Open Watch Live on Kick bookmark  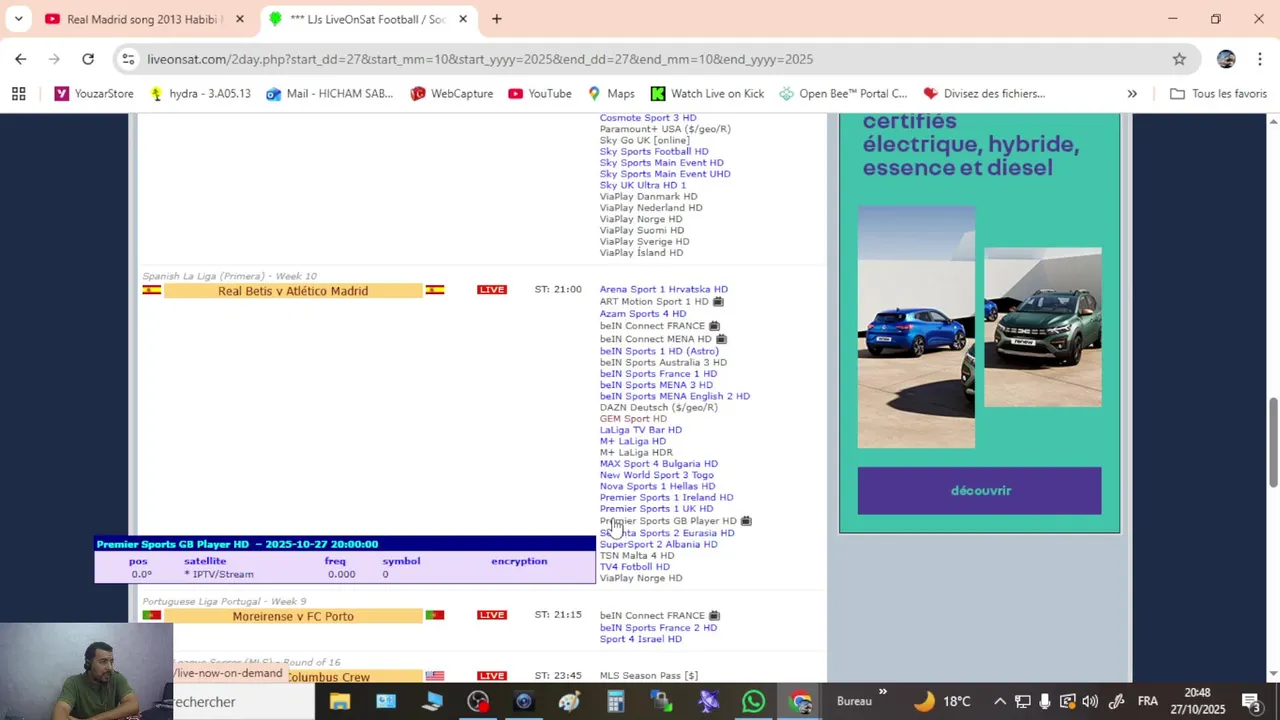click(x=707, y=93)
